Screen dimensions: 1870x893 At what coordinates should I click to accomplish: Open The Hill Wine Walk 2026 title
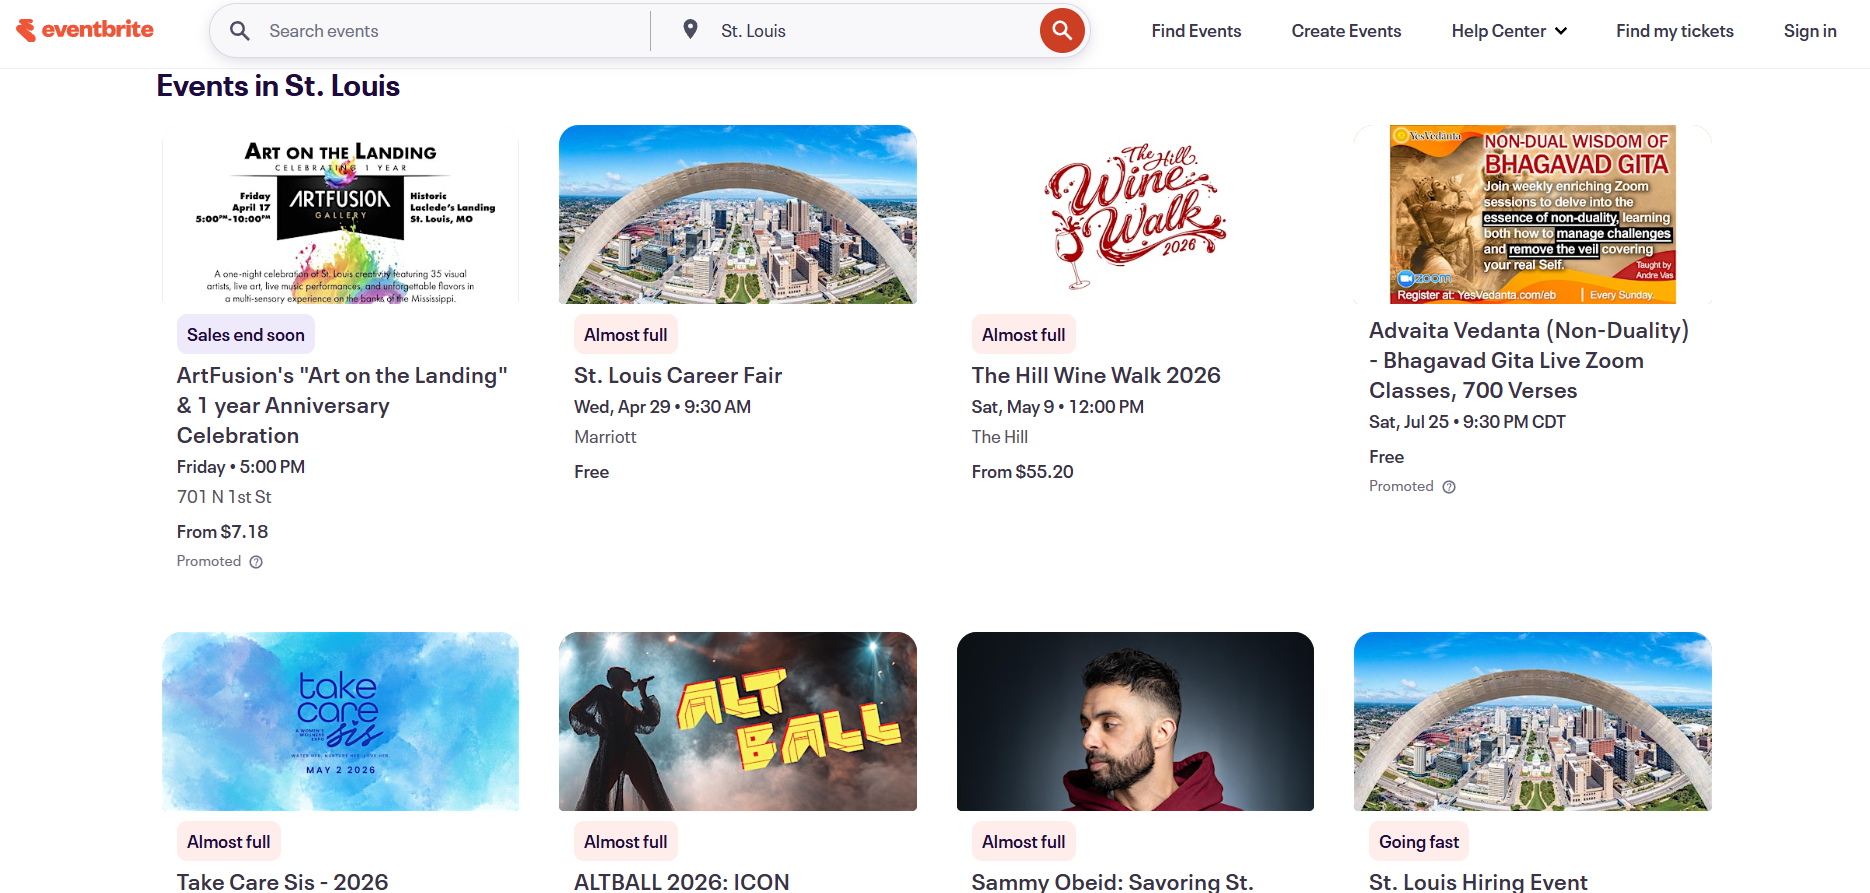pyautogui.click(x=1096, y=375)
